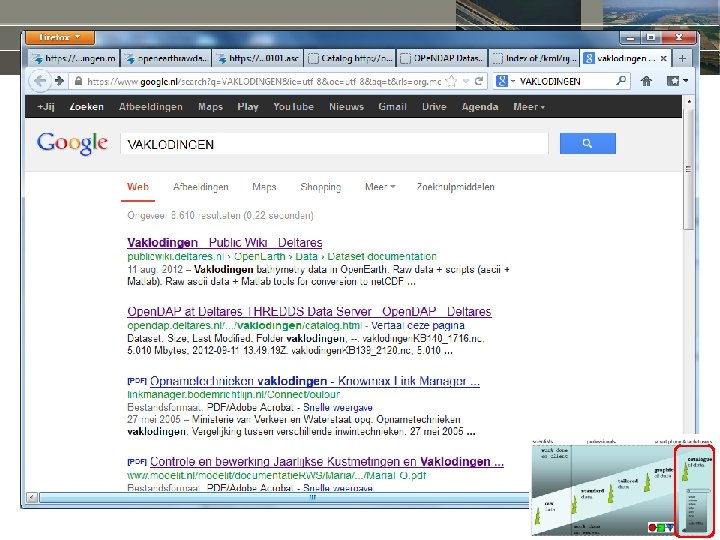Expand the Meer dropdown in black bar
The image size is (720, 540).
click(x=529, y=107)
